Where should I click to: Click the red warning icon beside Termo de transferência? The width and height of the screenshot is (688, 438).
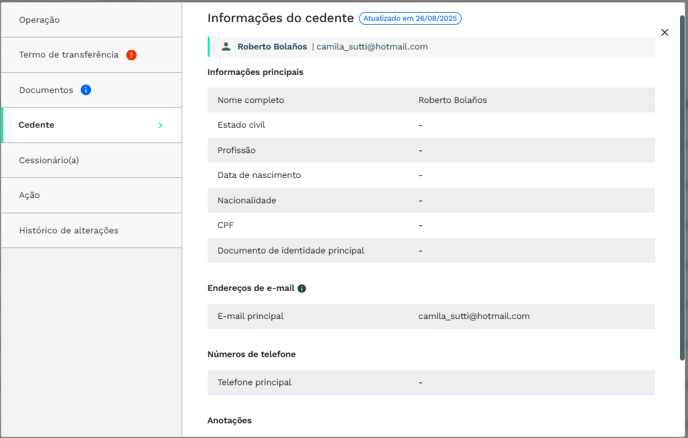coord(131,55)
